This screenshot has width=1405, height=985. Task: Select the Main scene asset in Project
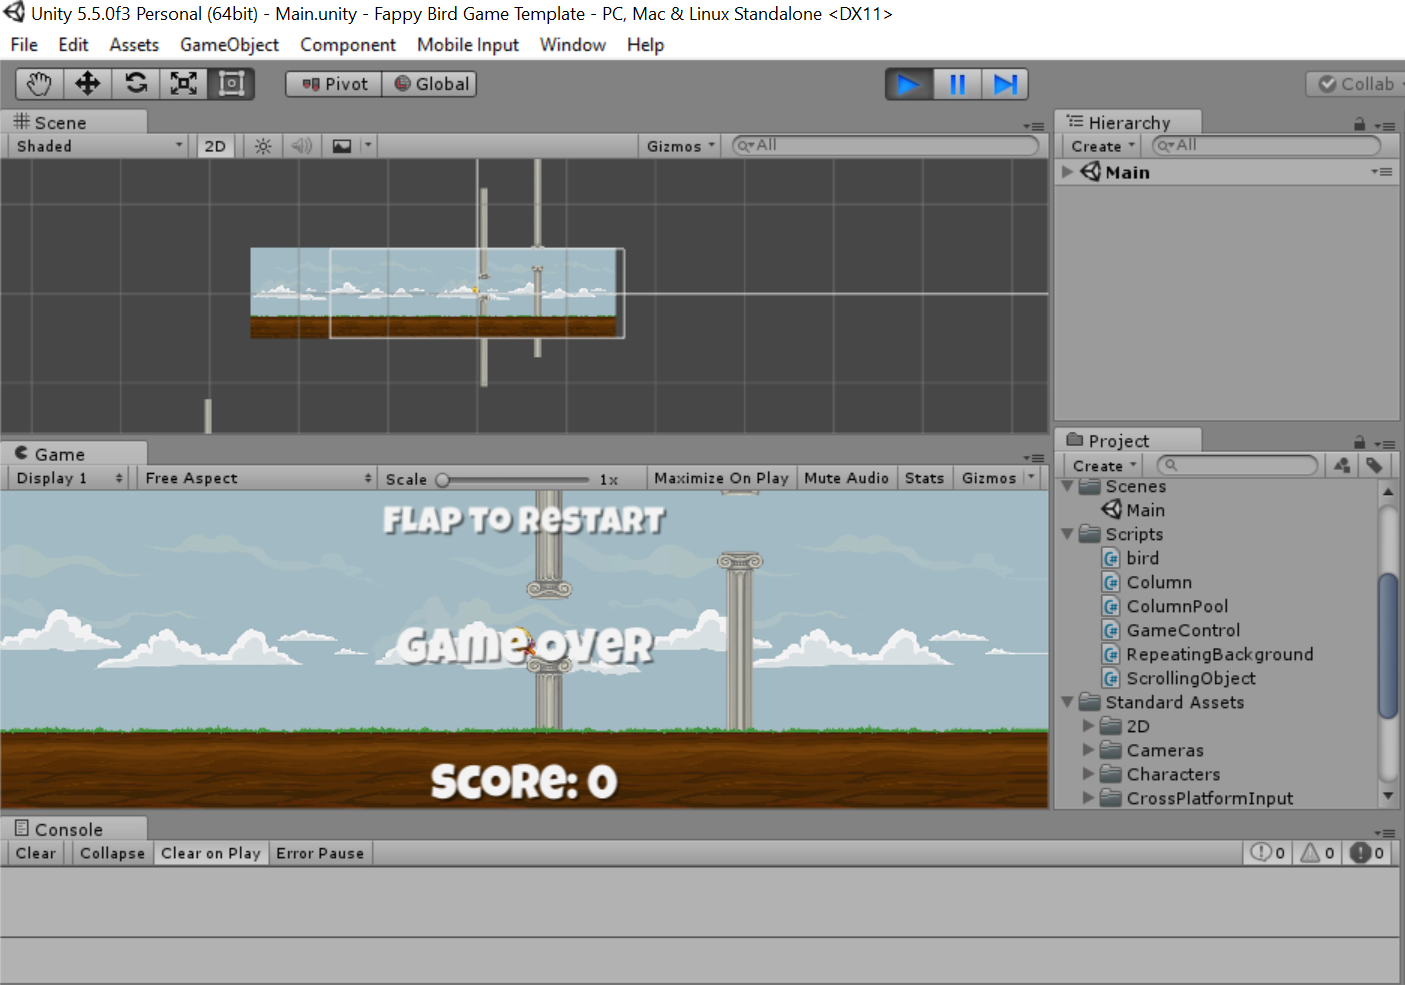(1134, 510)
